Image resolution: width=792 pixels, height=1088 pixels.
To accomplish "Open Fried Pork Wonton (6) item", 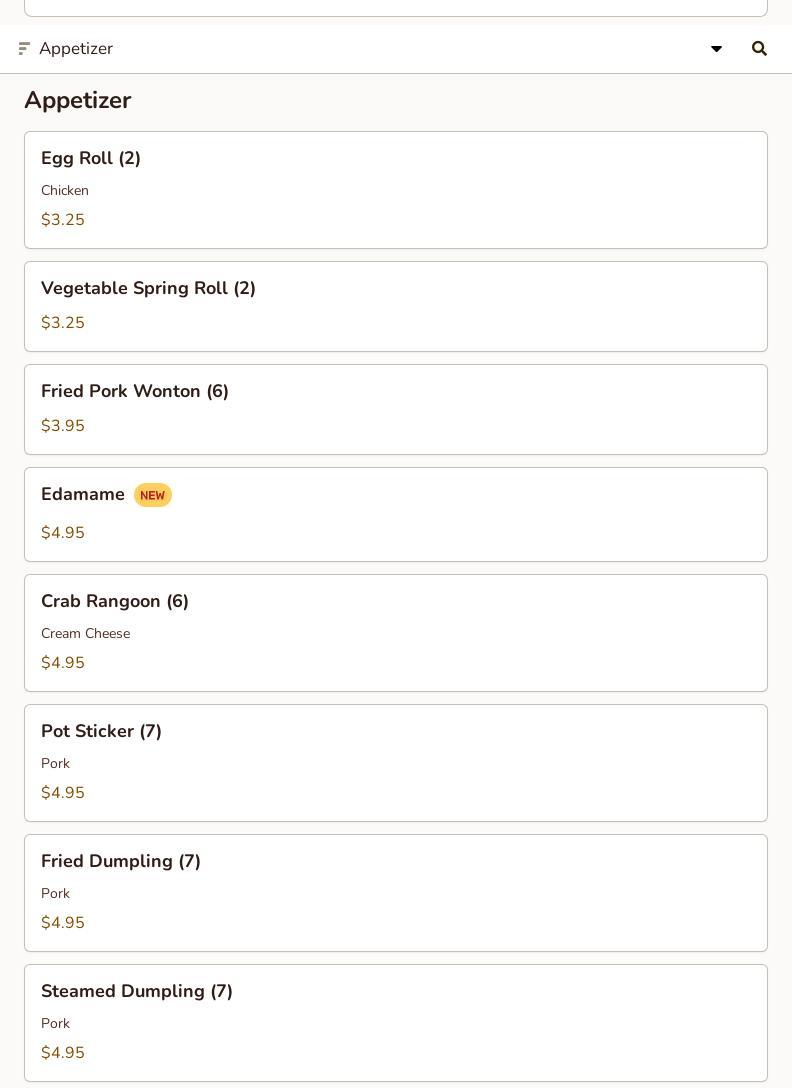I will [x=396, y=409].
